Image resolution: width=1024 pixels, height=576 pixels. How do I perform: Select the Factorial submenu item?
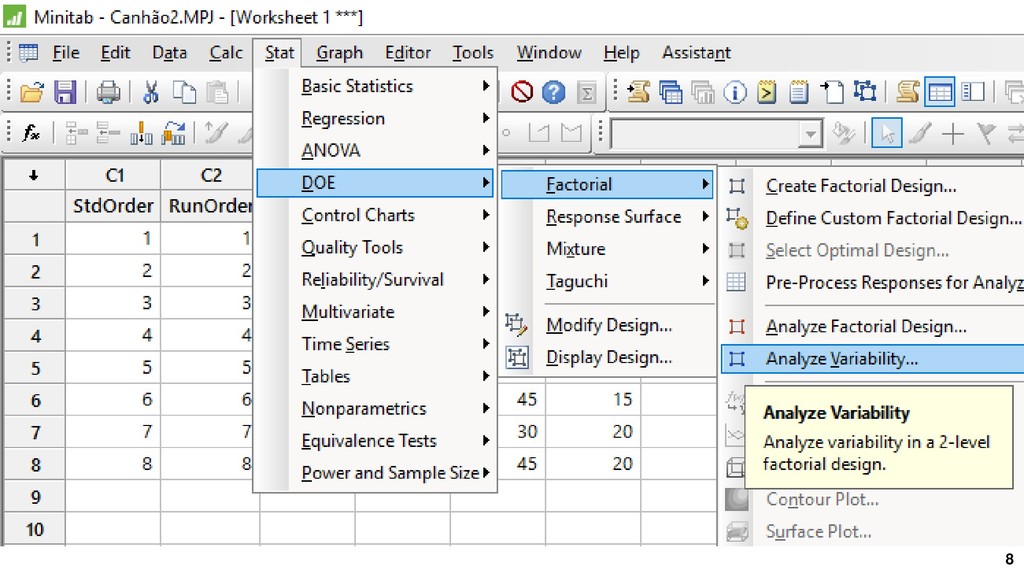(607, 184)
